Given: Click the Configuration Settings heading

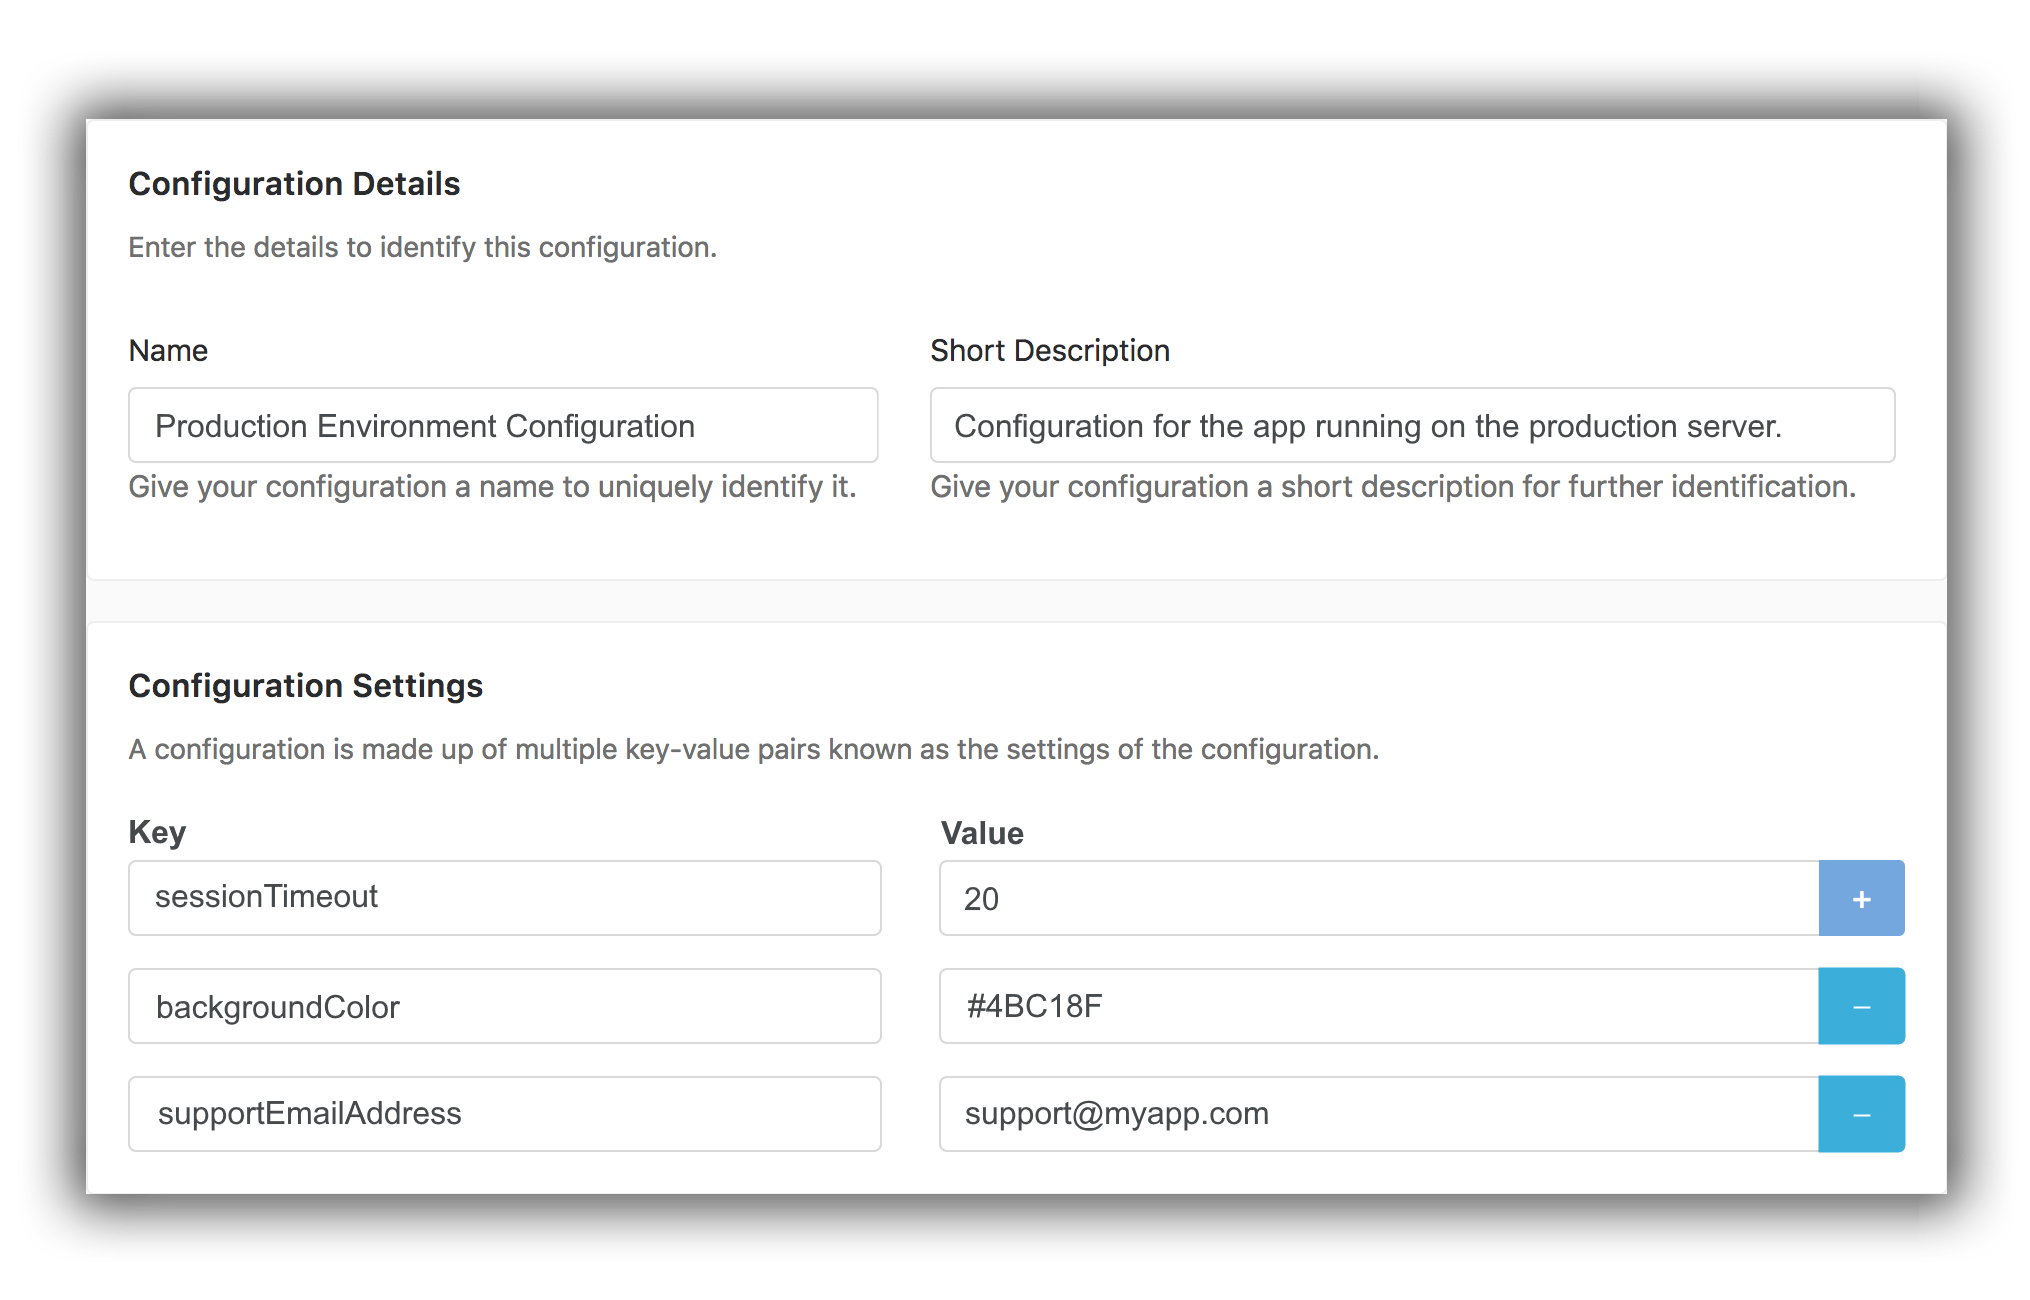Looking at the screenshot, I should coord(305,685).
